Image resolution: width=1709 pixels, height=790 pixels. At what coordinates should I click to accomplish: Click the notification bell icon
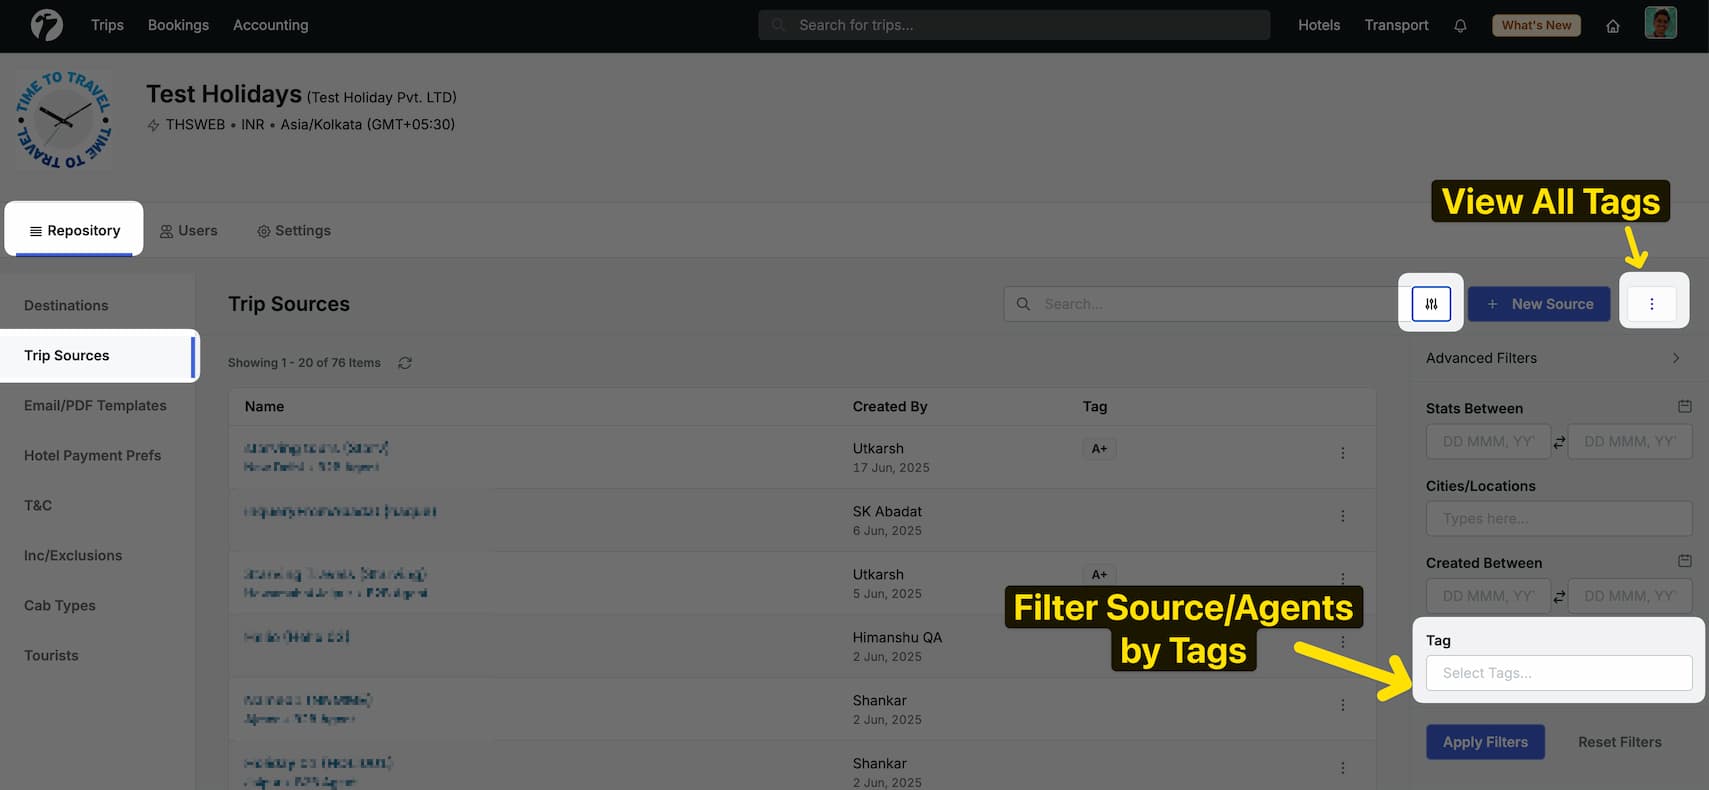1460,26
